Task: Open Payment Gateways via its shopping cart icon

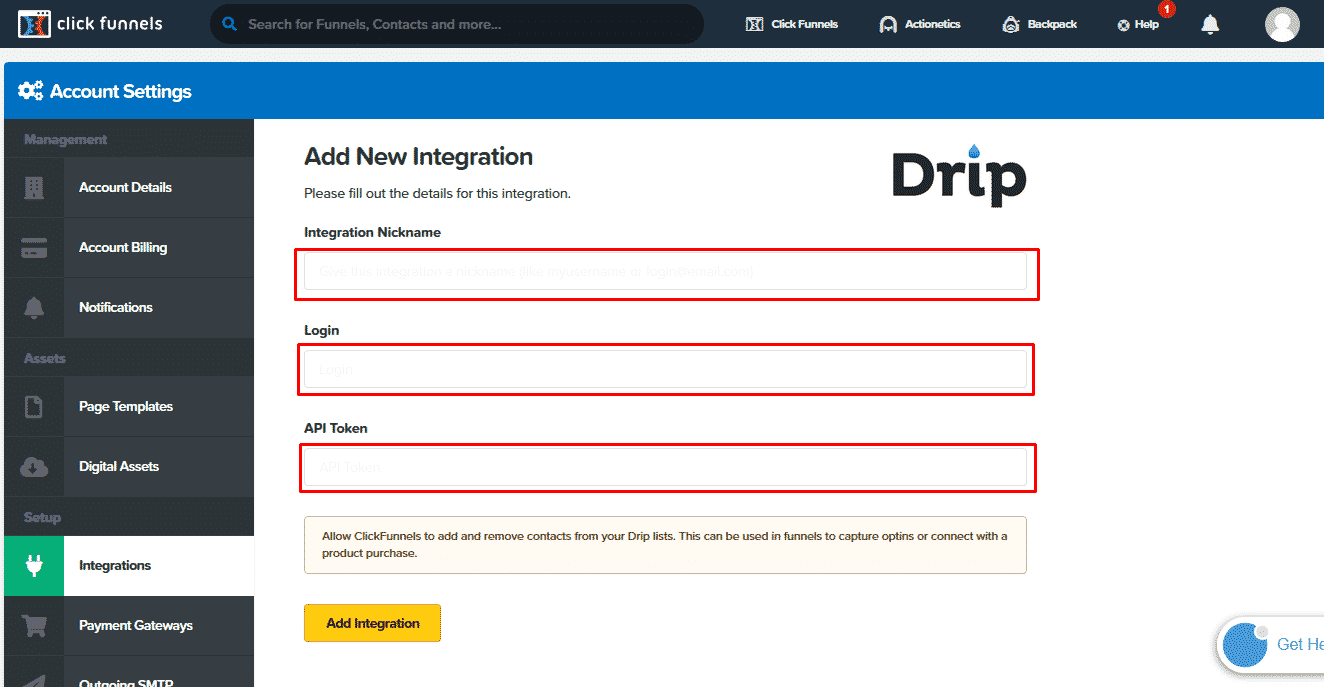Action: 34,625
